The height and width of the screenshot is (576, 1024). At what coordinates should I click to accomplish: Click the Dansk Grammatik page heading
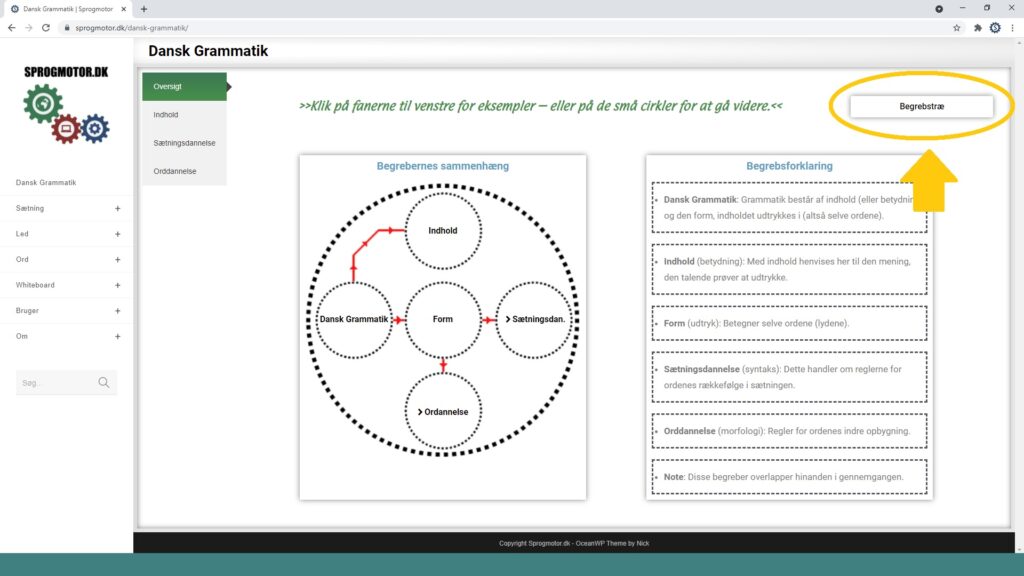coord(208,51)
